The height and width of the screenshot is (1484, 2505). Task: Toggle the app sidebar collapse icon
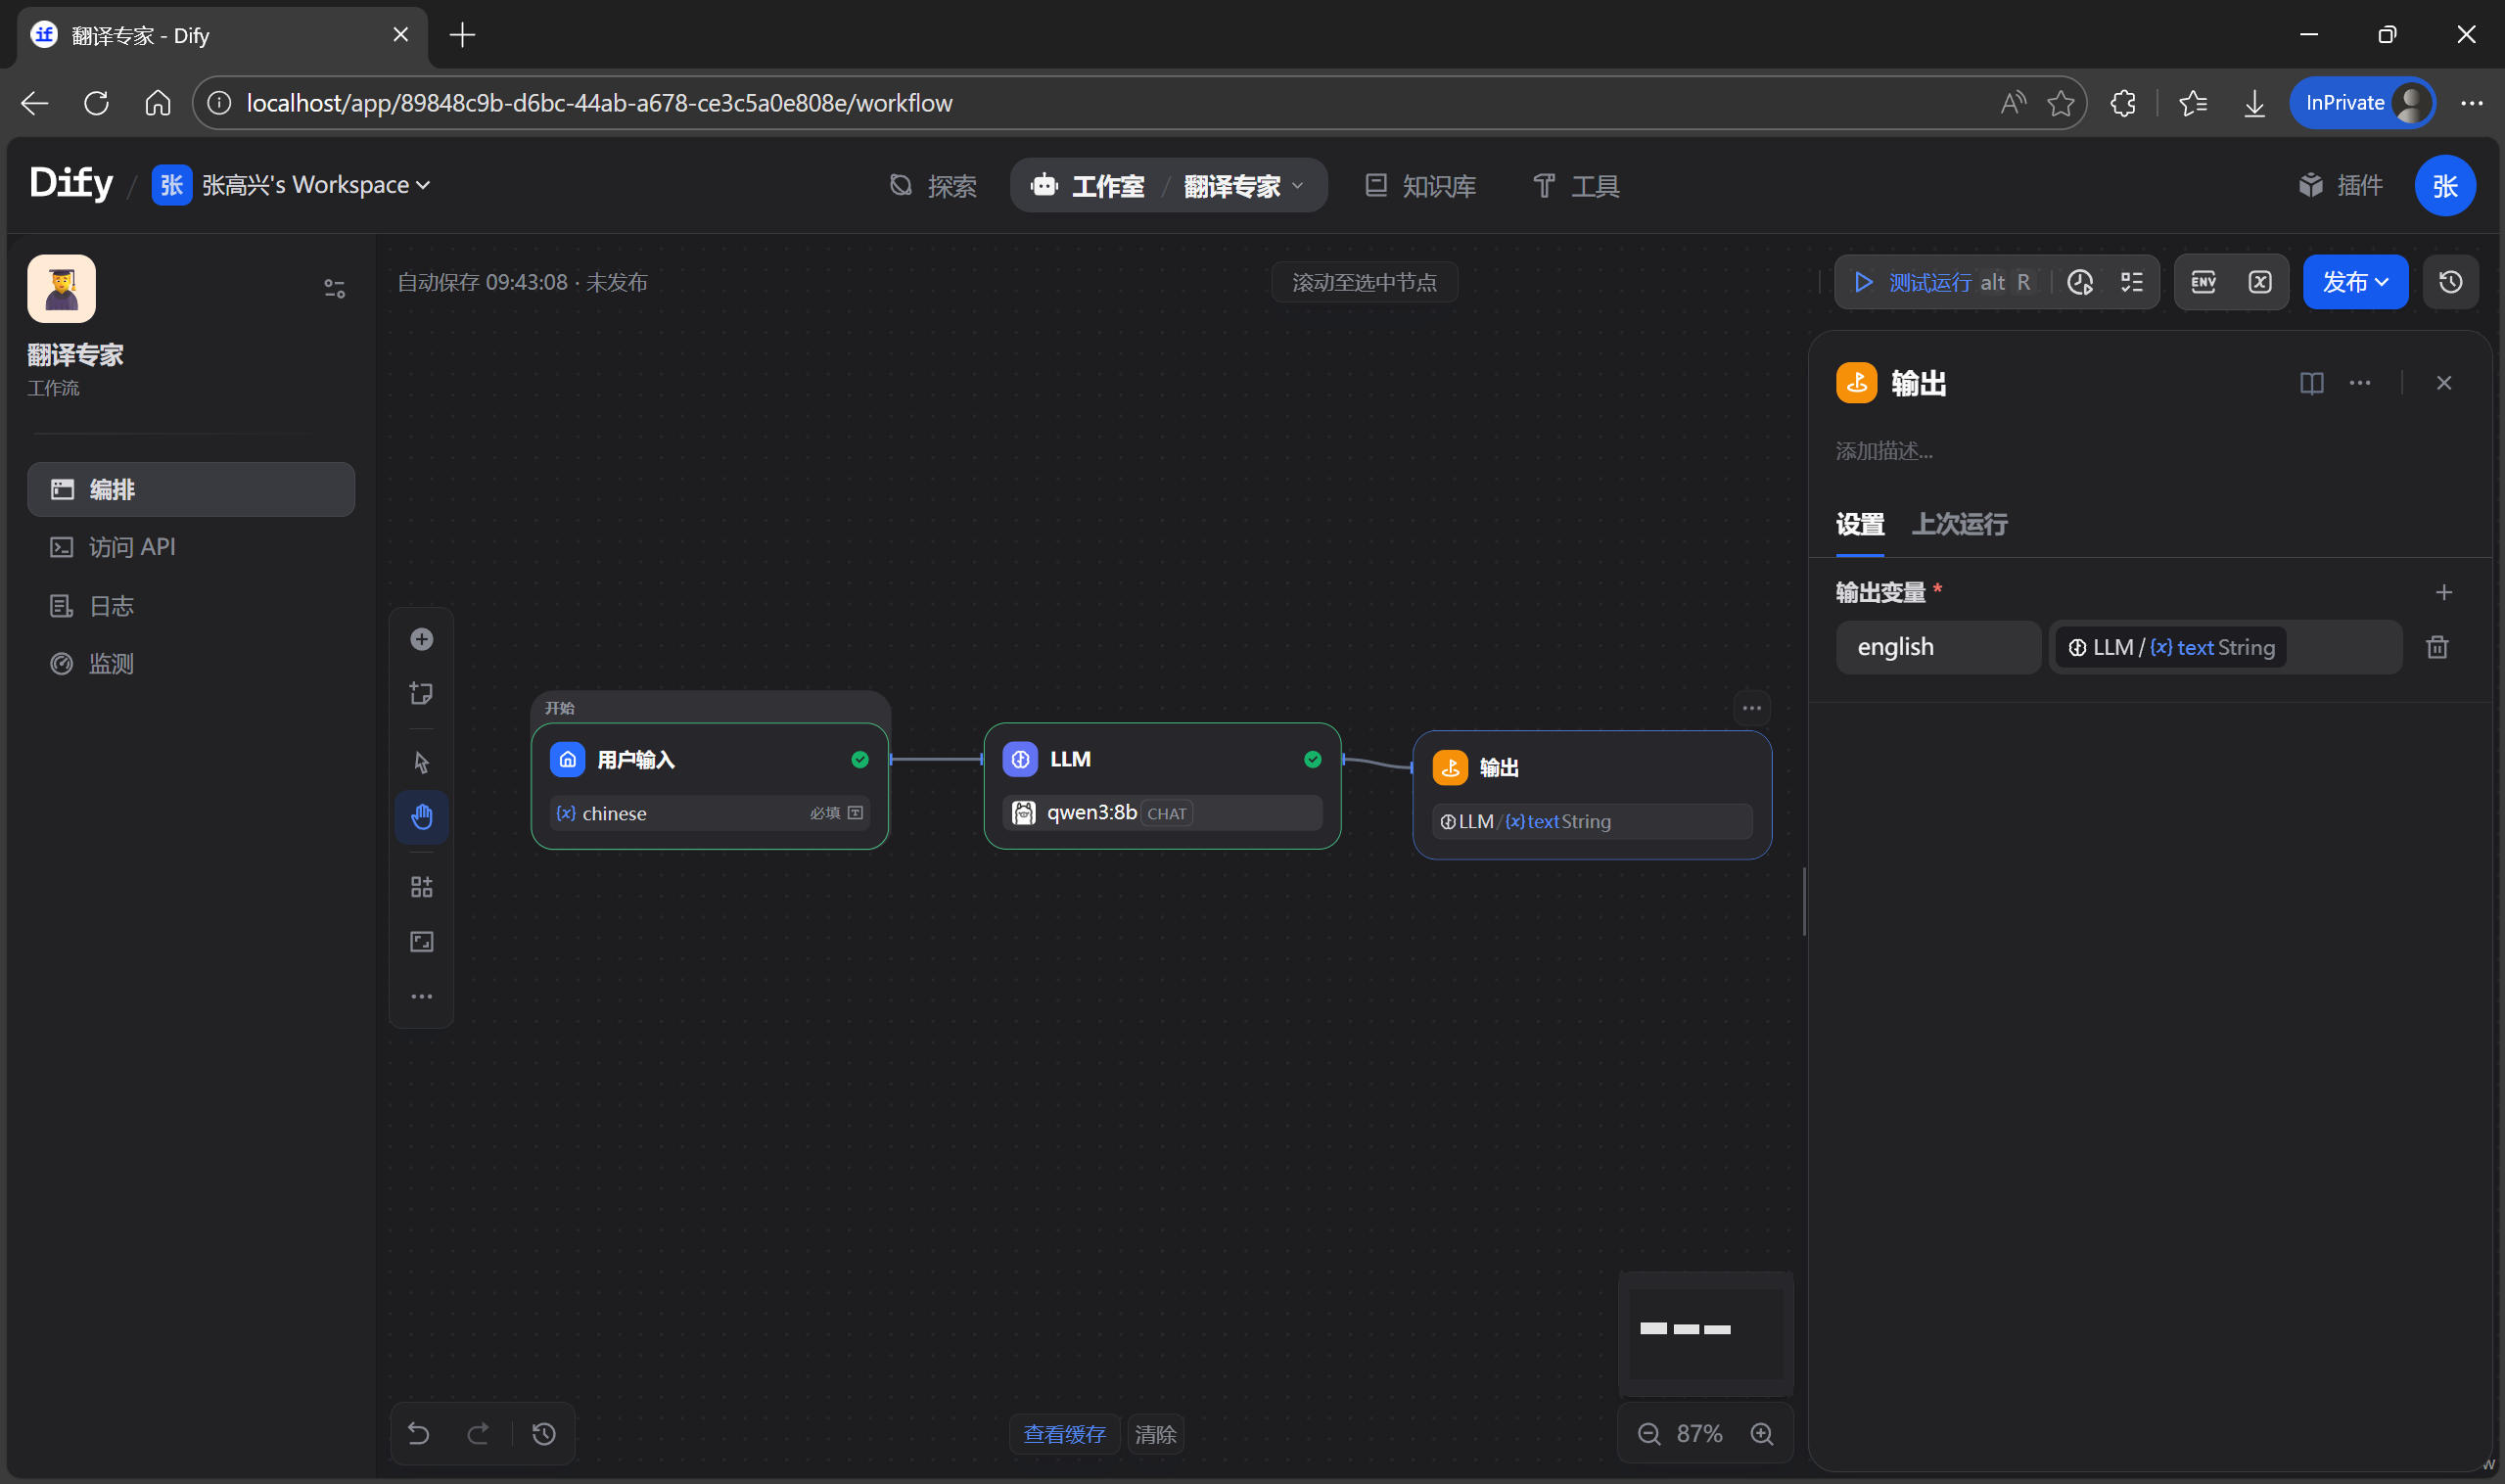(334, 289)
